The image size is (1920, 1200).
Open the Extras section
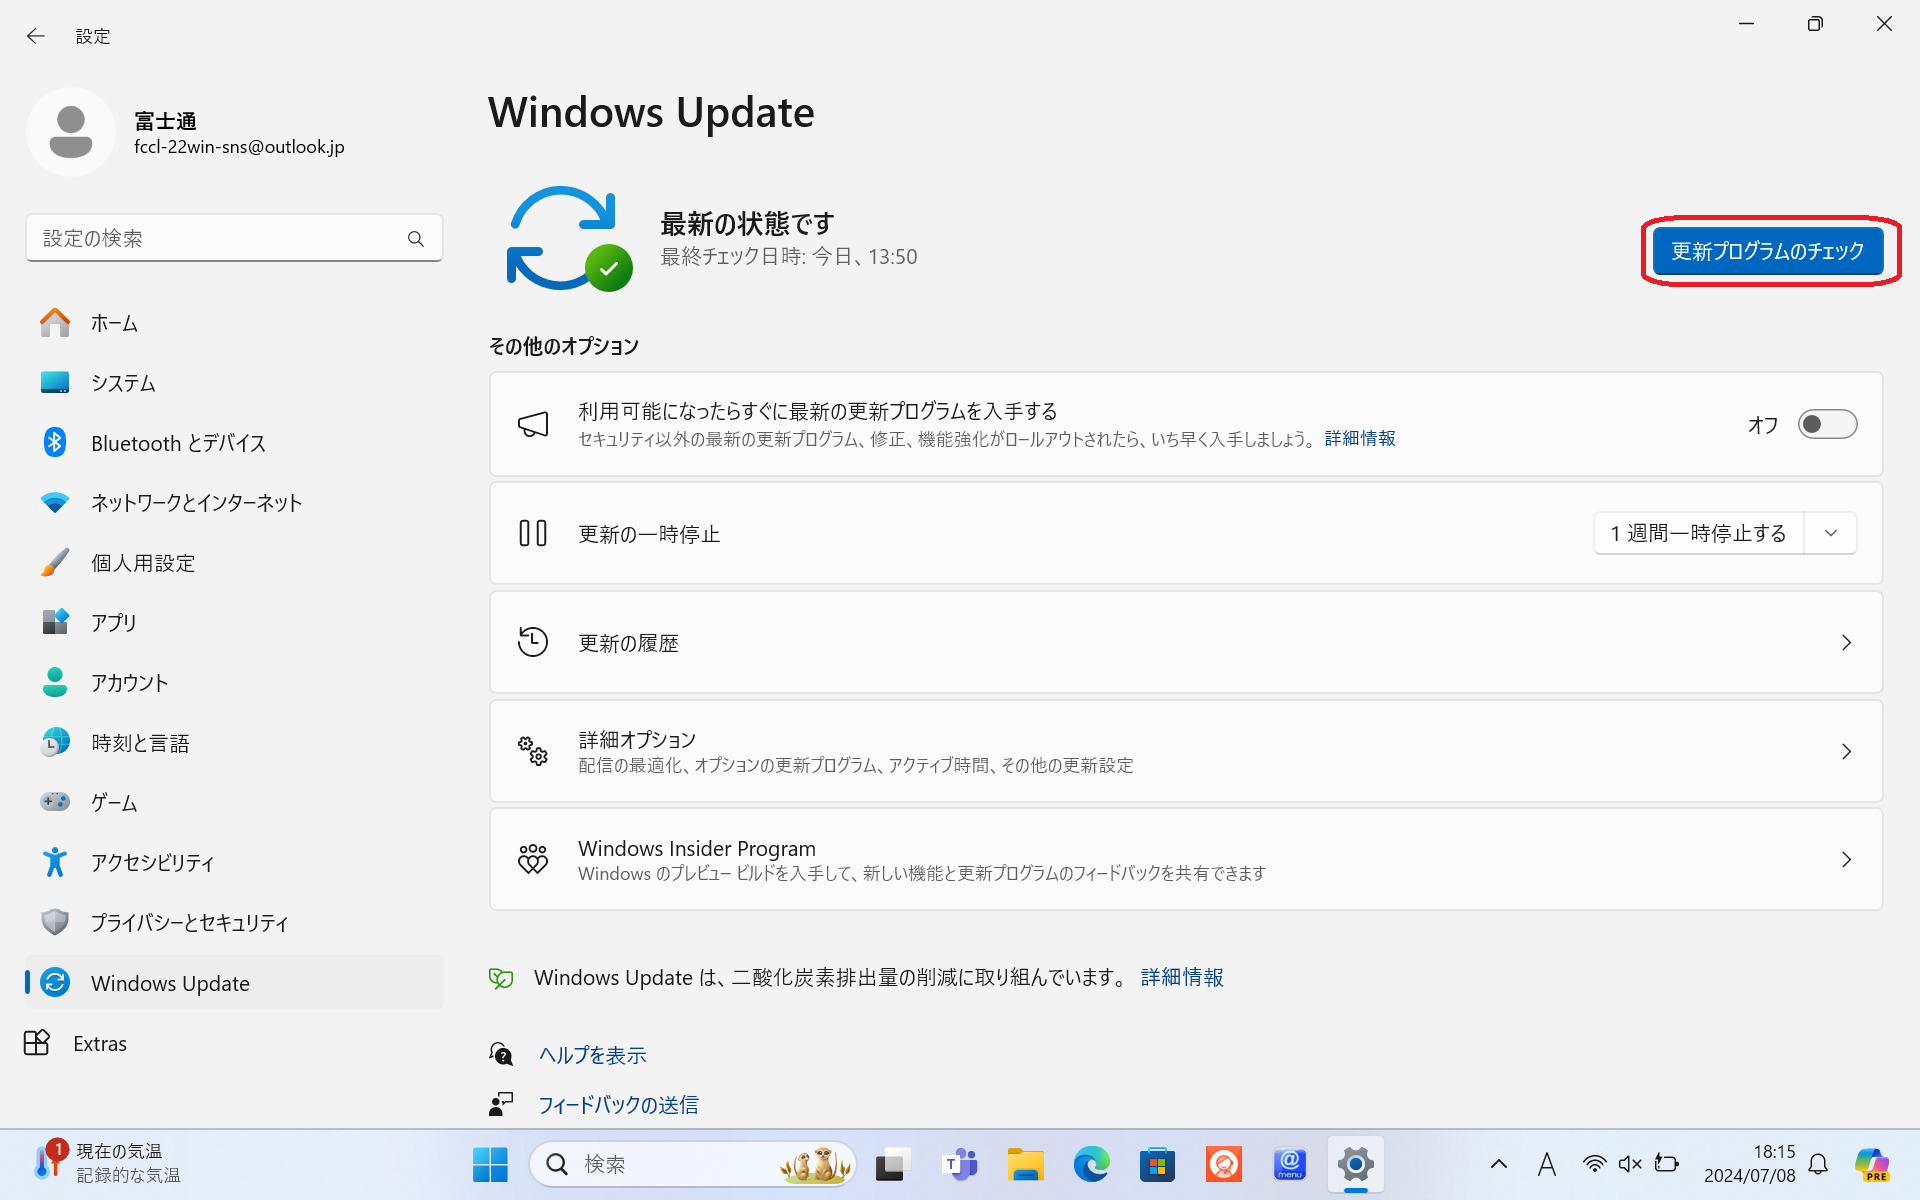tap(99, 1043)
